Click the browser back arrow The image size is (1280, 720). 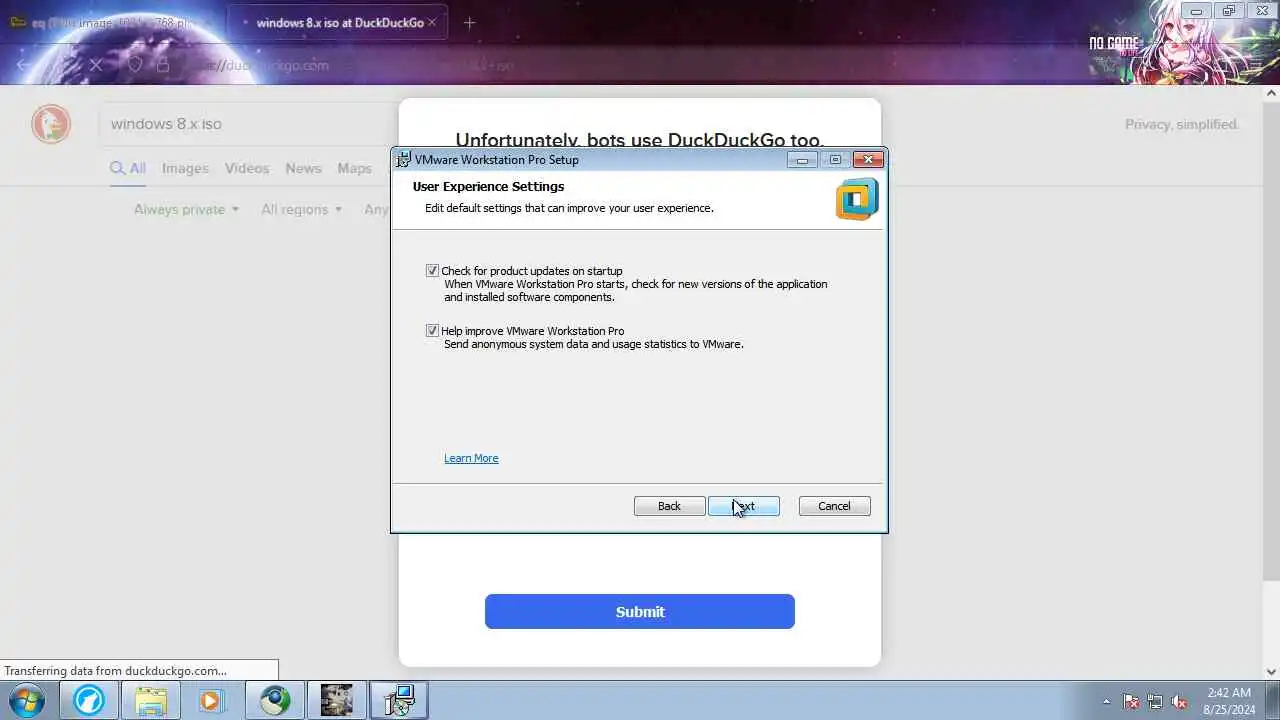point(24,65)
